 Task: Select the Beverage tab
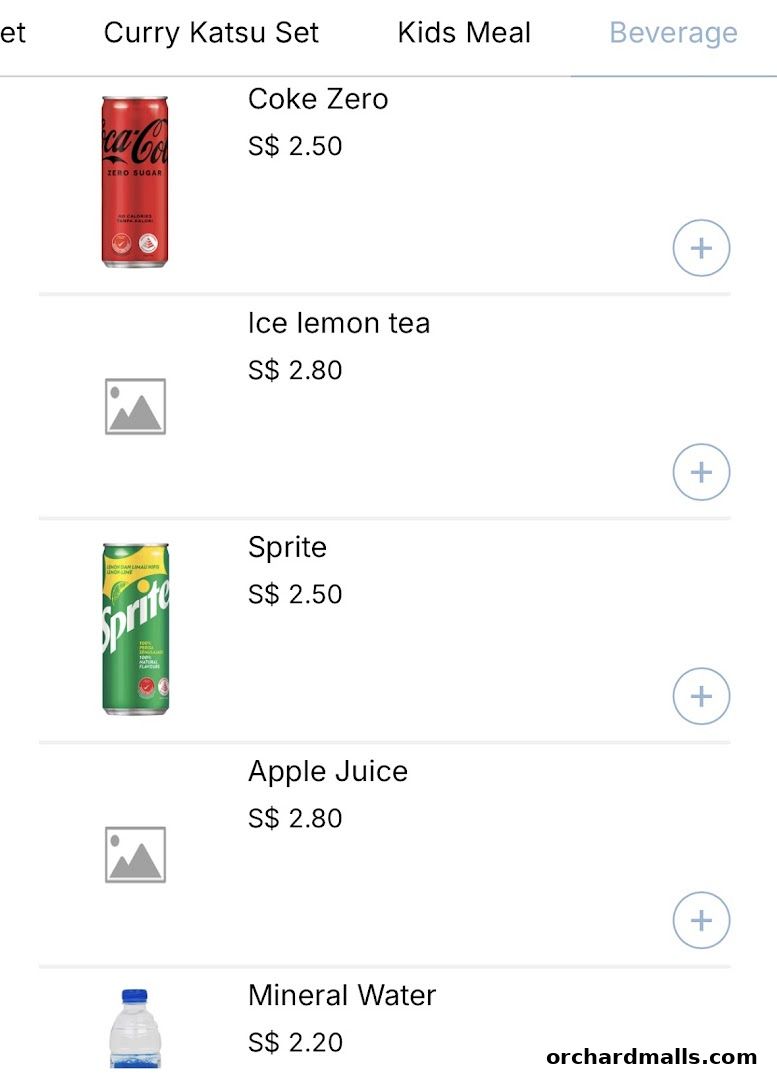click(673, 33)
